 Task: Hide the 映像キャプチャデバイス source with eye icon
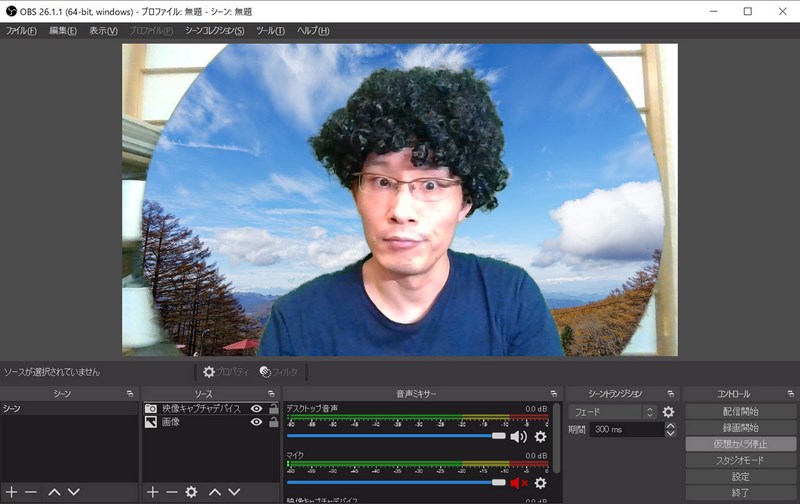(257, 409)
